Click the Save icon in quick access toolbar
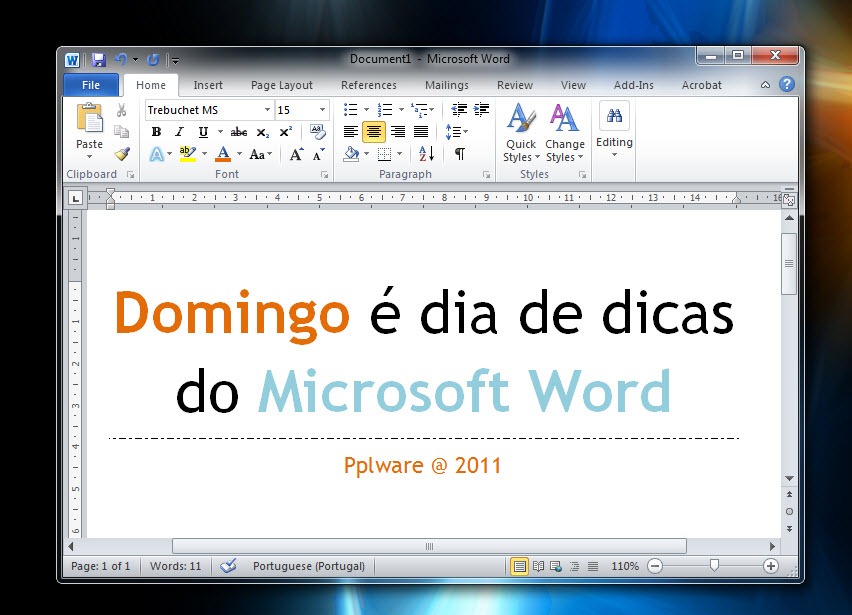852x615 pixels. (x=98, y=59)
